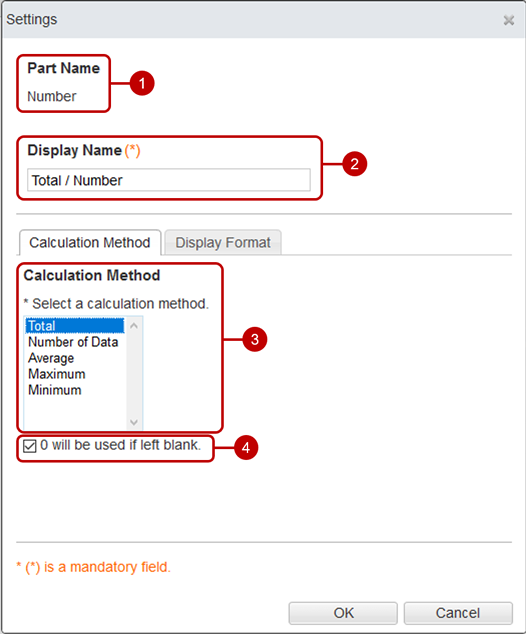The width and height of the screenshot is (526, 634).
Task: Select the Calculation Method tab
Action: [90, 243]
